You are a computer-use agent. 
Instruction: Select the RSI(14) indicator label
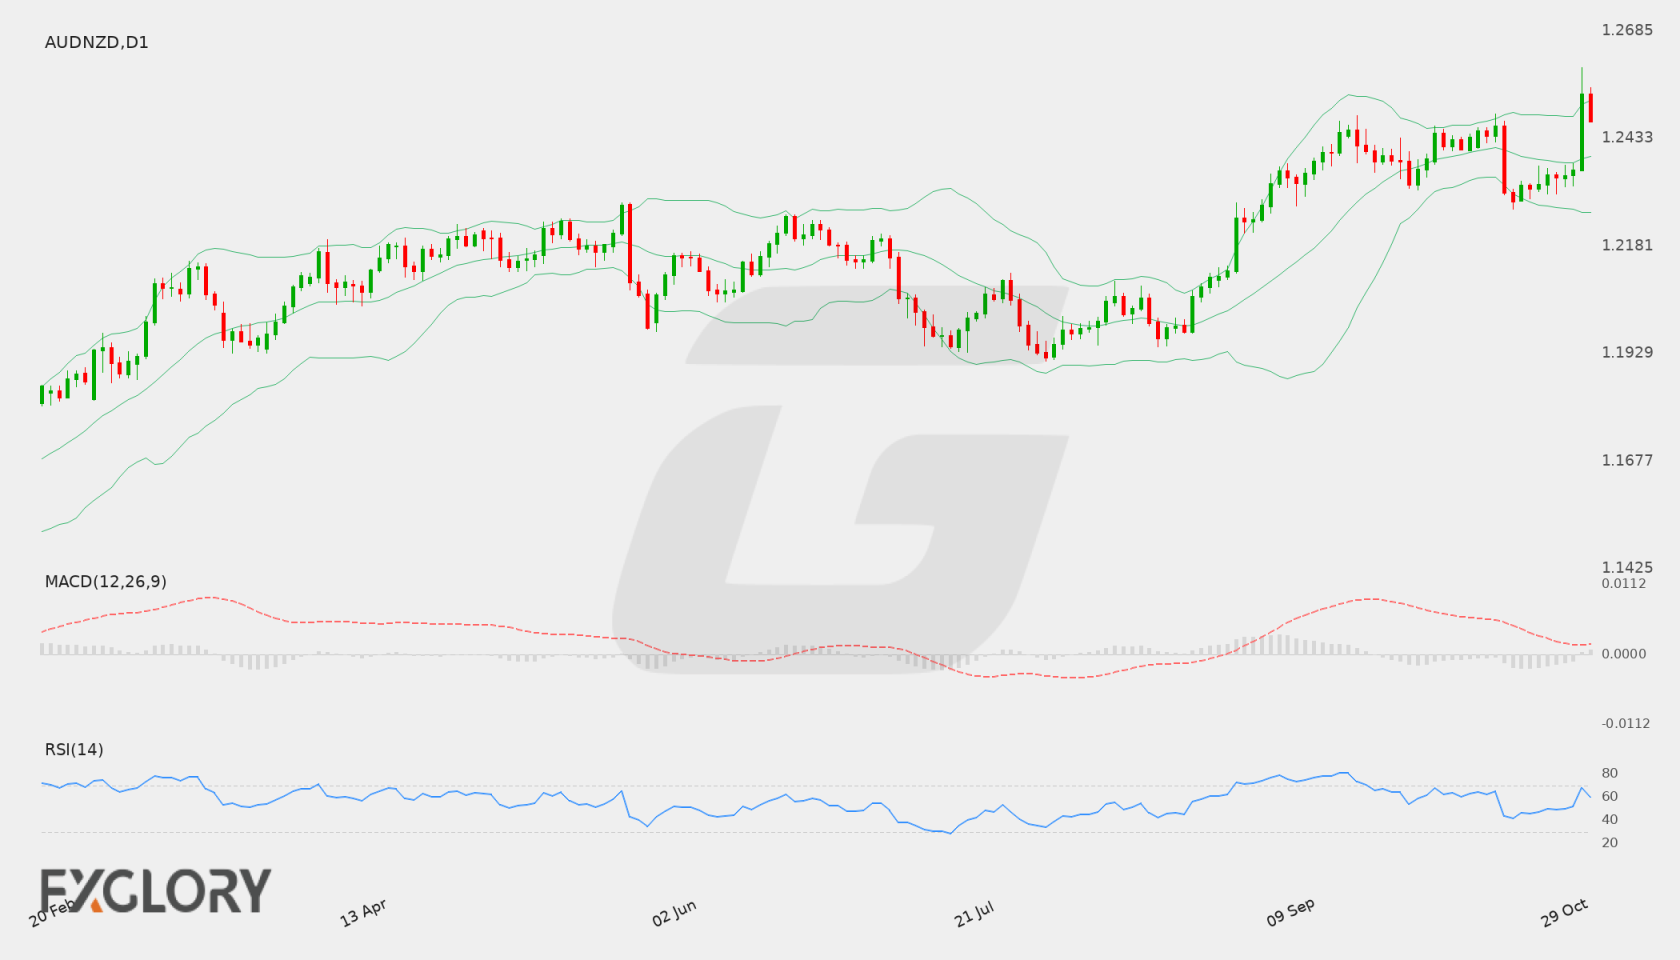click(x=74, y=749)
